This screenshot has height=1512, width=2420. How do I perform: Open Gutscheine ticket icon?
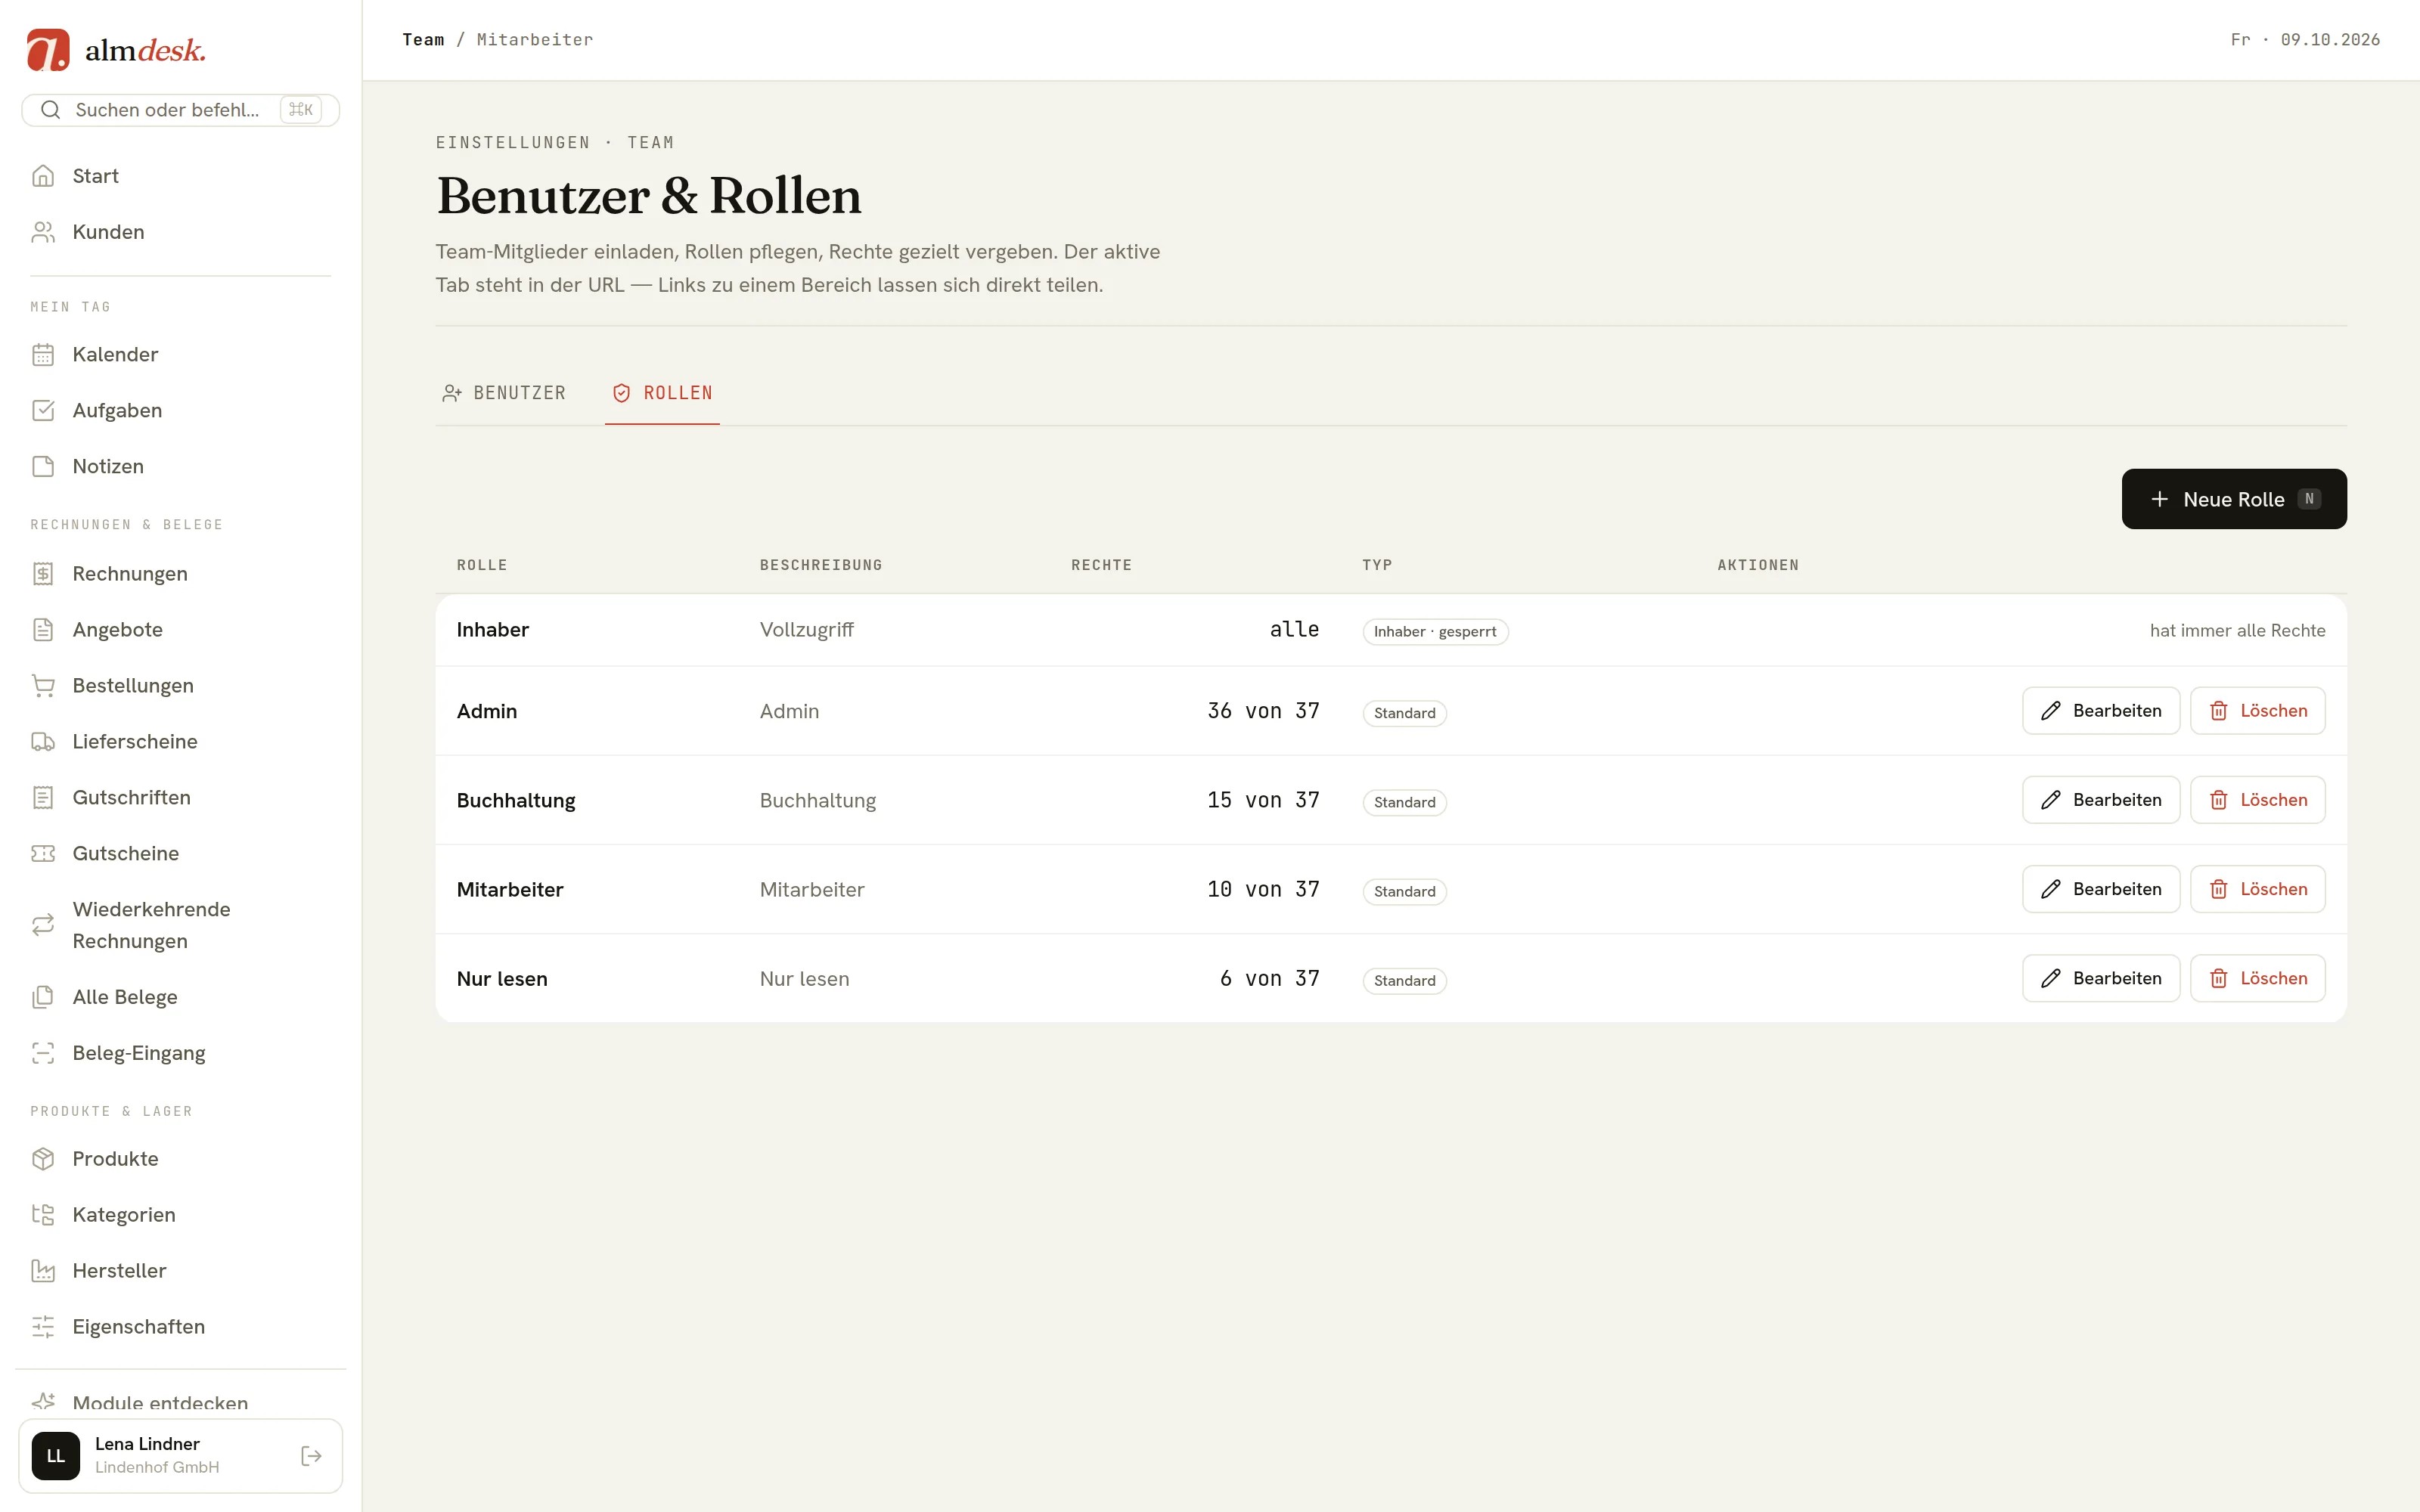pyautogui.click(x=43, y=854)
